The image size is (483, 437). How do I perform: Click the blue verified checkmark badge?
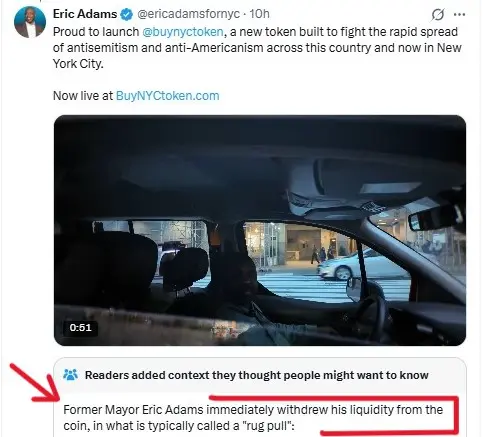tap(127, 14)
